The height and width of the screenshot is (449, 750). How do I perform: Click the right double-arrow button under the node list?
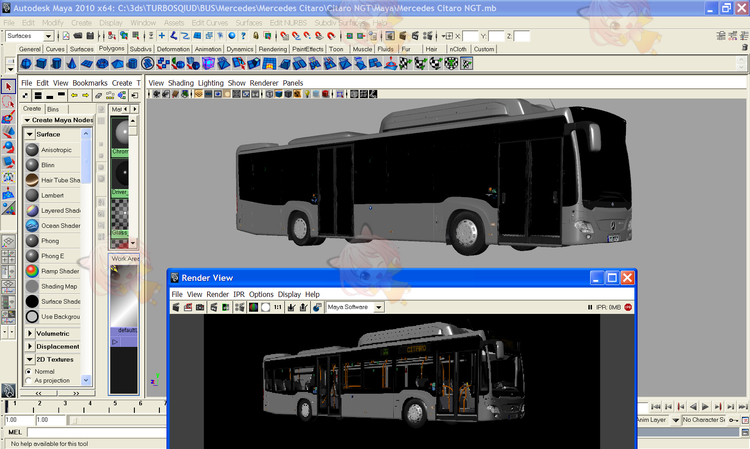click(76, 393)
